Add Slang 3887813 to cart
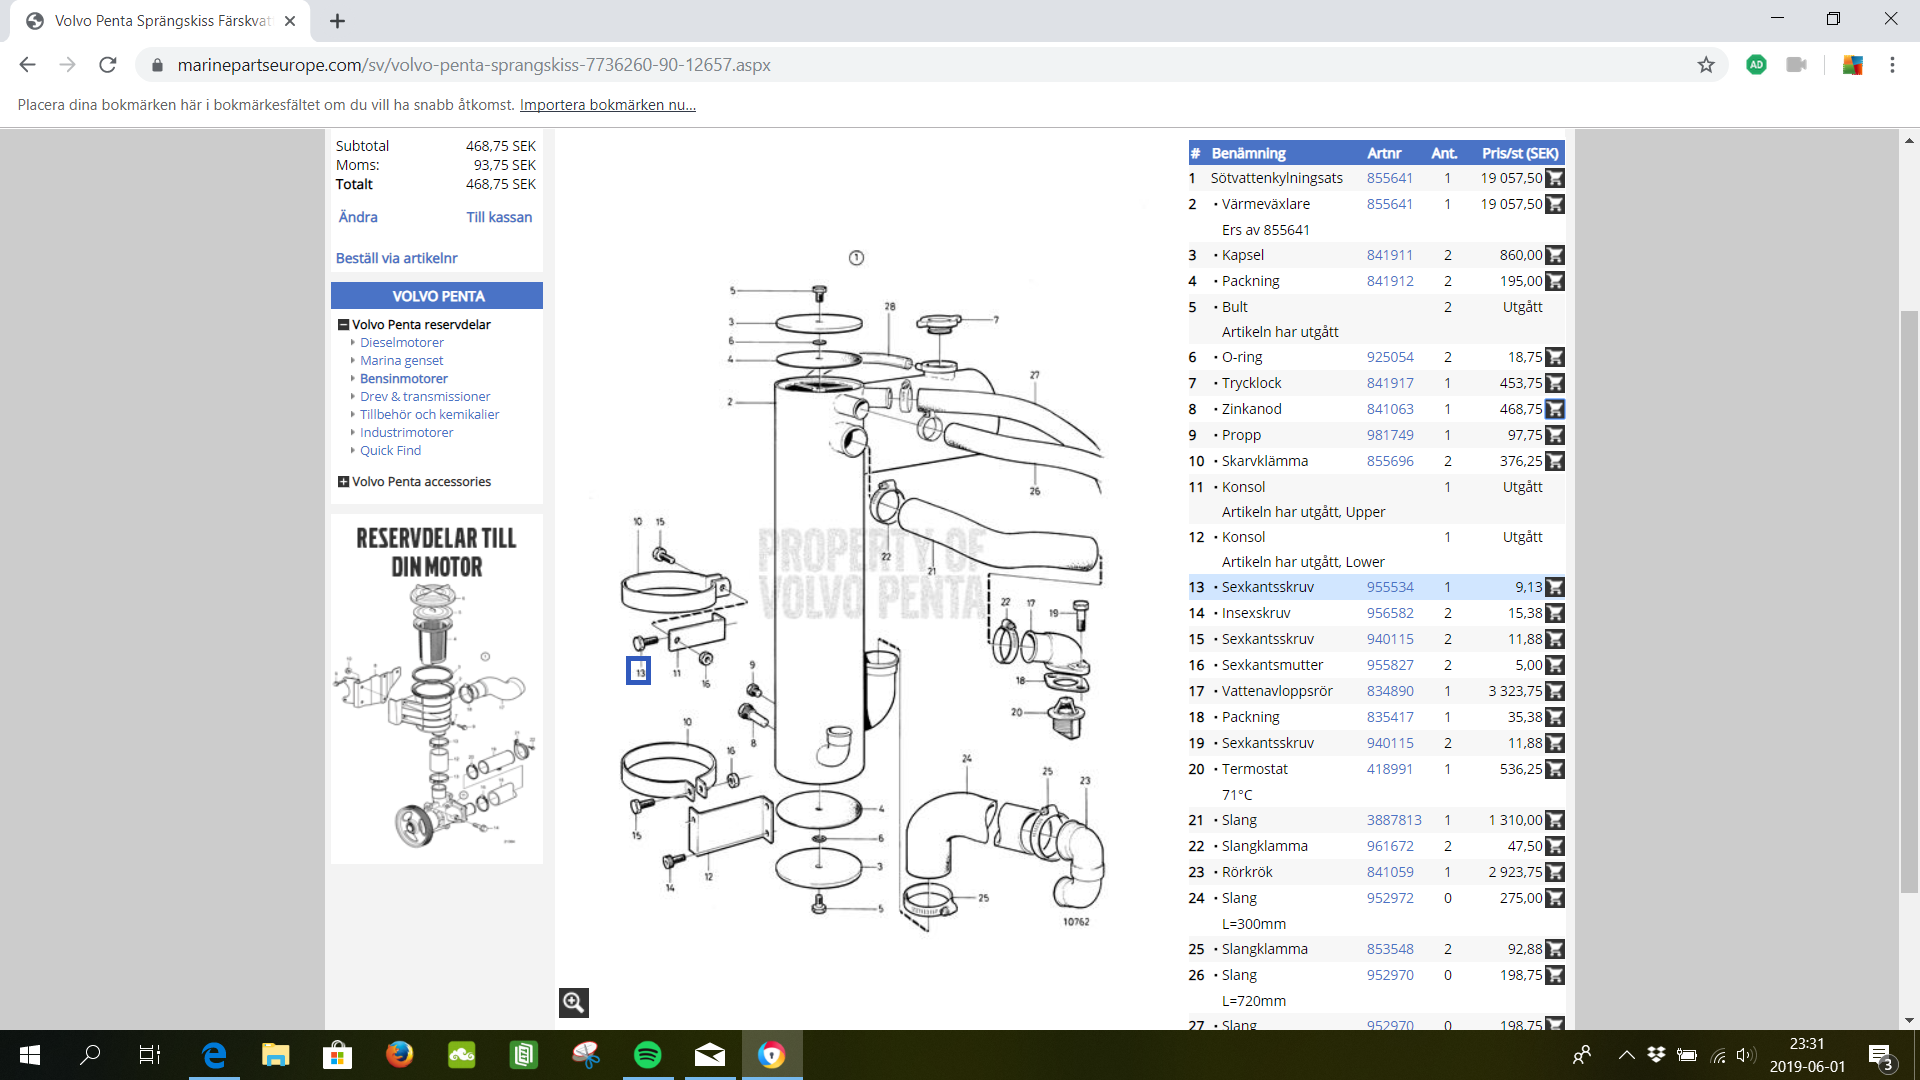The image size is (1920, 1080). coord(1555,820)
